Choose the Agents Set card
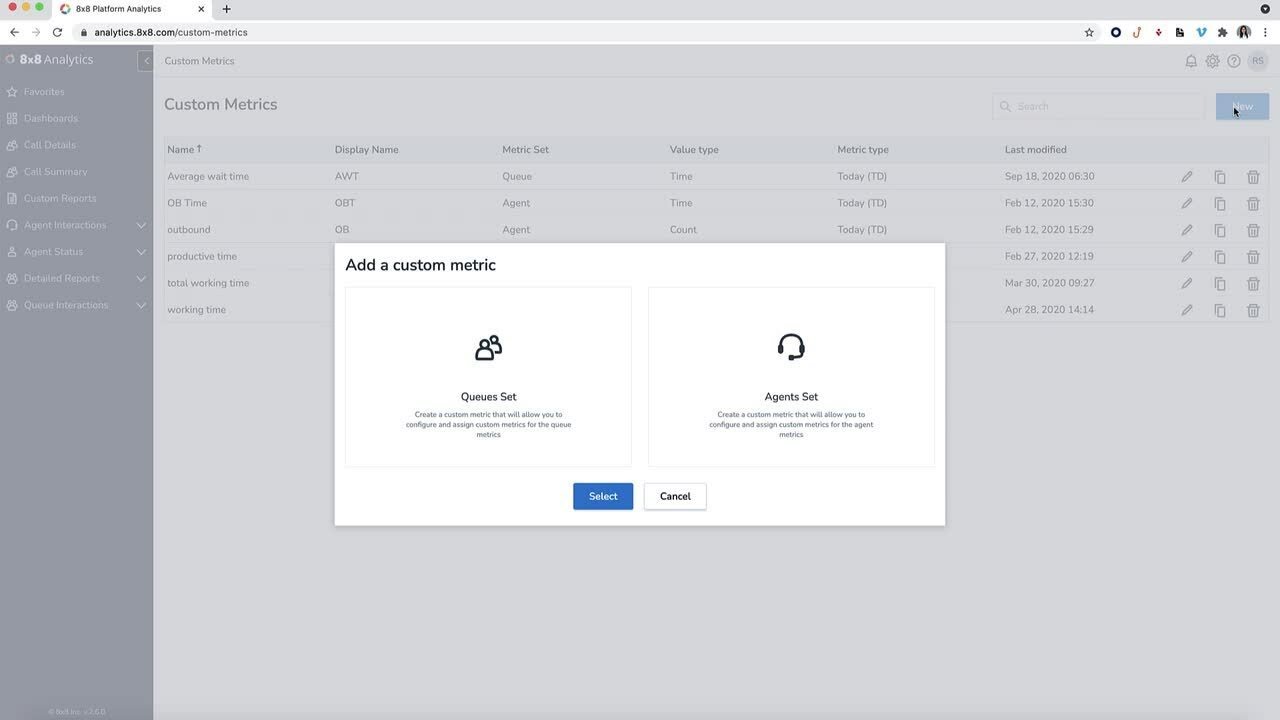Screen dimensions: 1280x720 click(791, 377)
